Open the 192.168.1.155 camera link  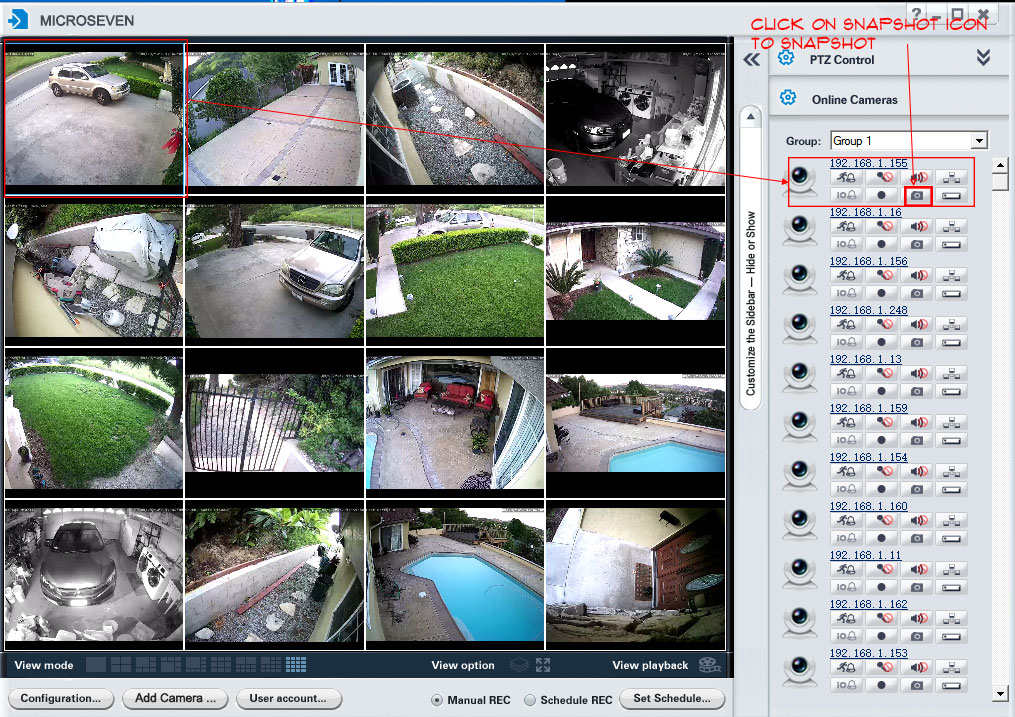[x=869, y=163]
